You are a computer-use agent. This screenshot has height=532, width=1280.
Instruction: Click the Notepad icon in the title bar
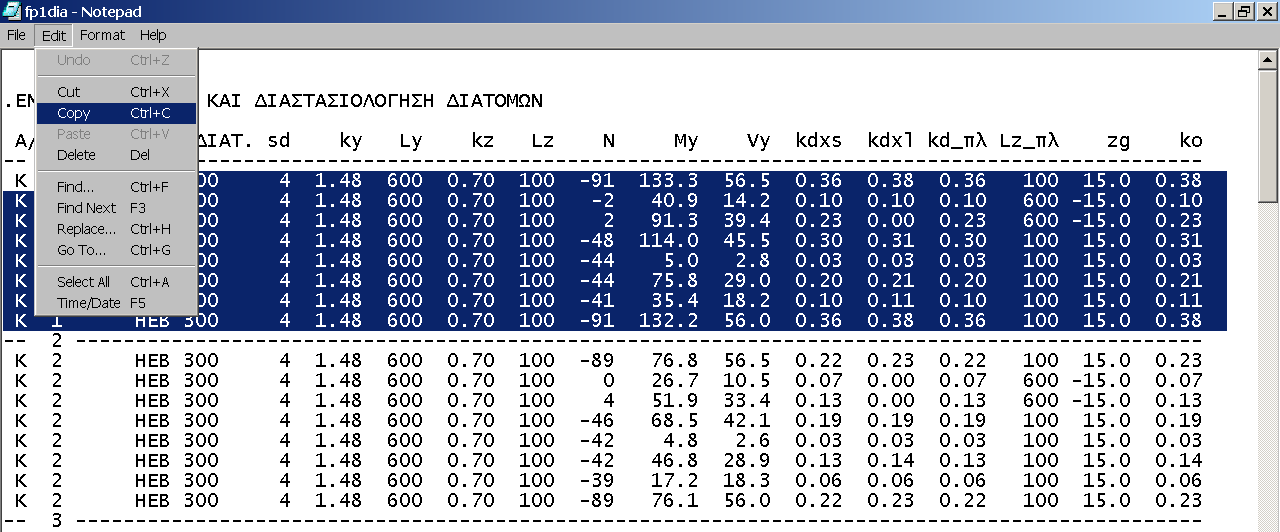click(12, 12)
